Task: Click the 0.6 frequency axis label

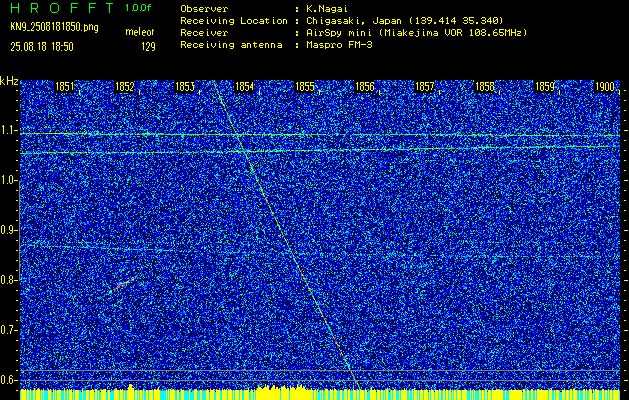Action: pos(9,380)
